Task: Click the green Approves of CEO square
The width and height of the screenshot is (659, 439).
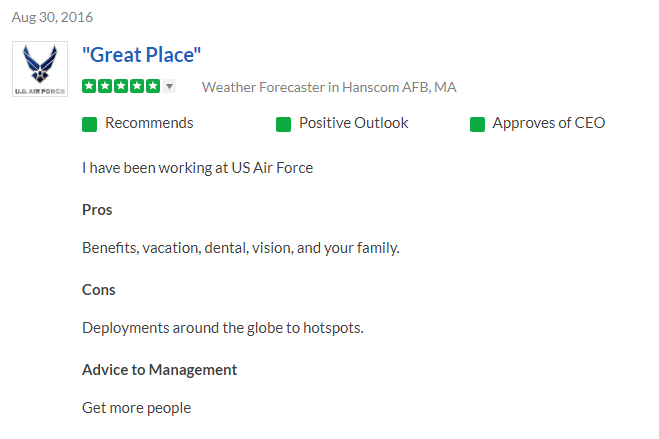Action: tap(477, 124)
